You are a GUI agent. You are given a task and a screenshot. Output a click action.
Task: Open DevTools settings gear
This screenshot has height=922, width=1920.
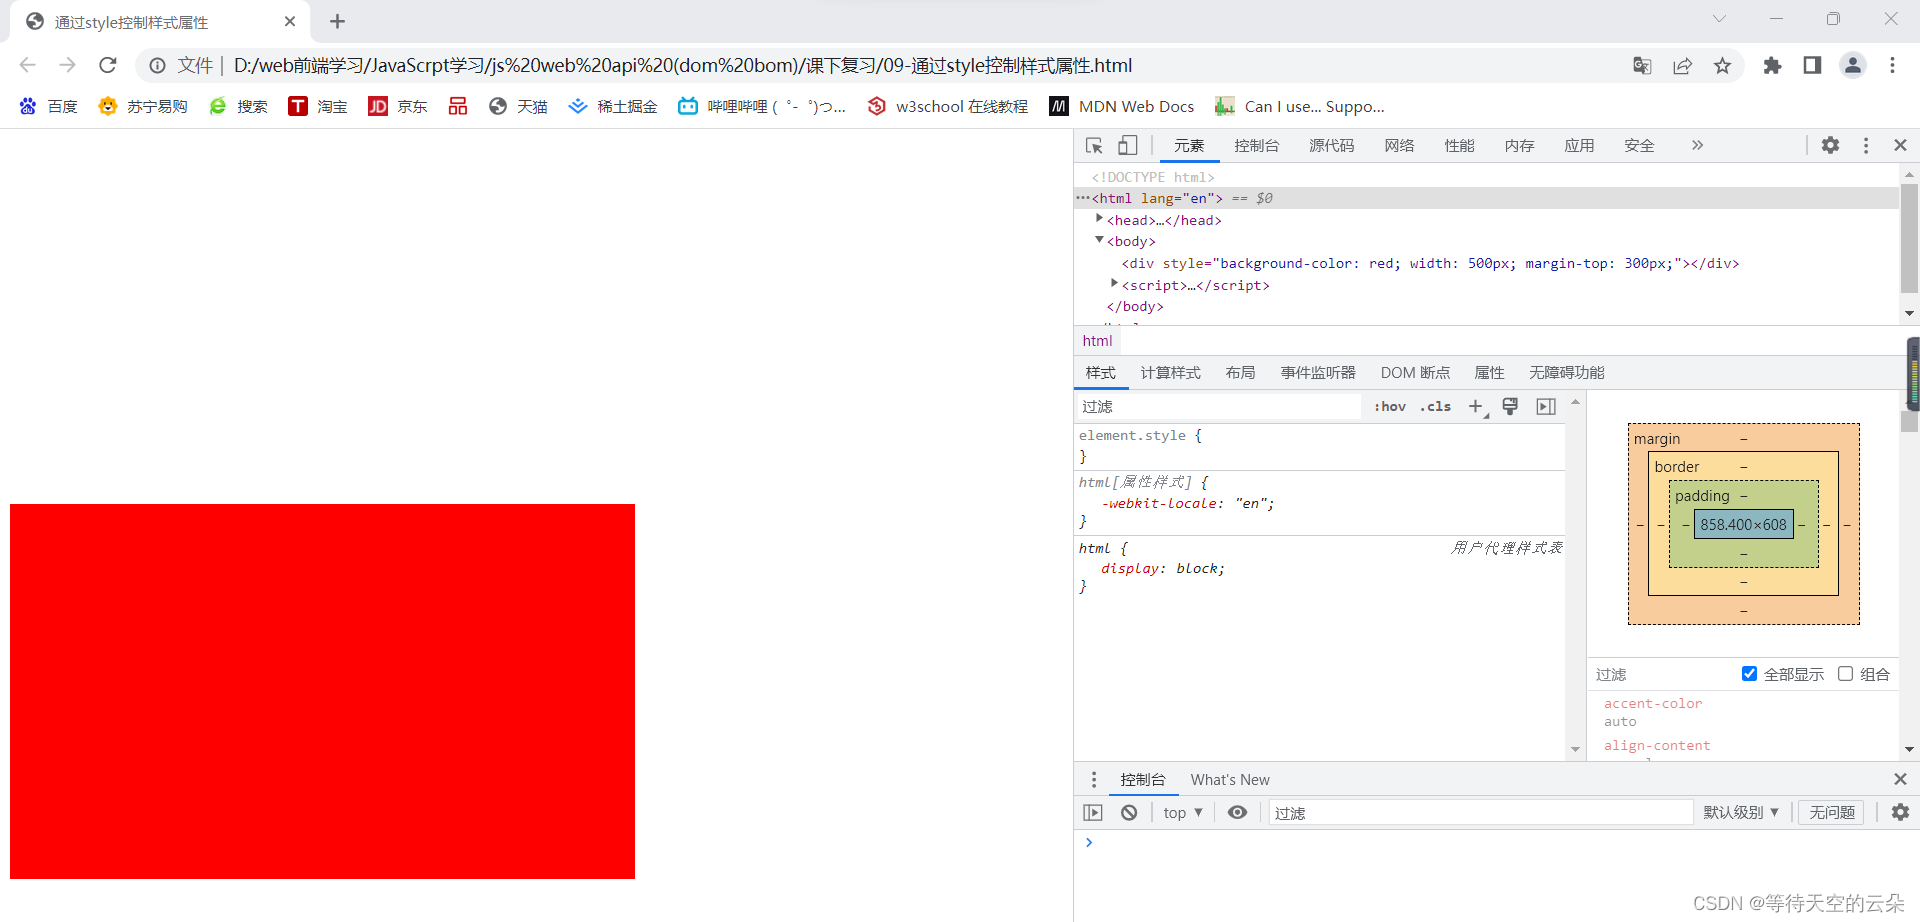point(1830,145)
